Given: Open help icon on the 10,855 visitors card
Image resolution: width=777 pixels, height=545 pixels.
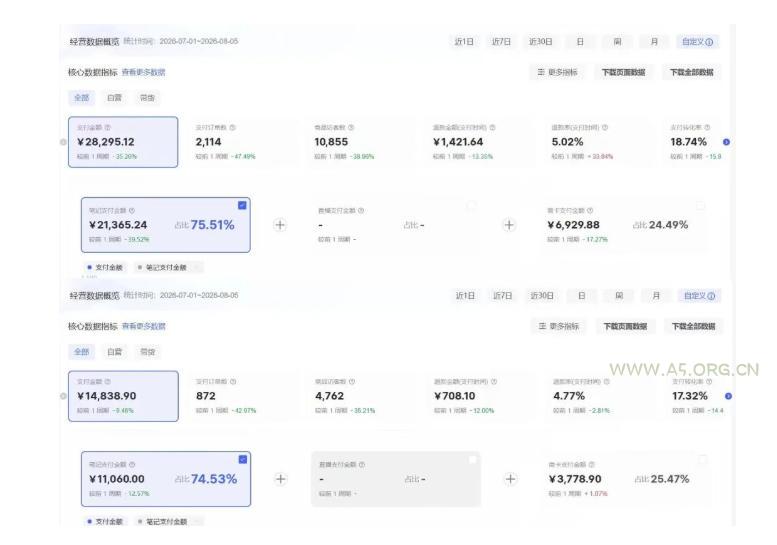Looking at the screenshot, I should (351, 127).
